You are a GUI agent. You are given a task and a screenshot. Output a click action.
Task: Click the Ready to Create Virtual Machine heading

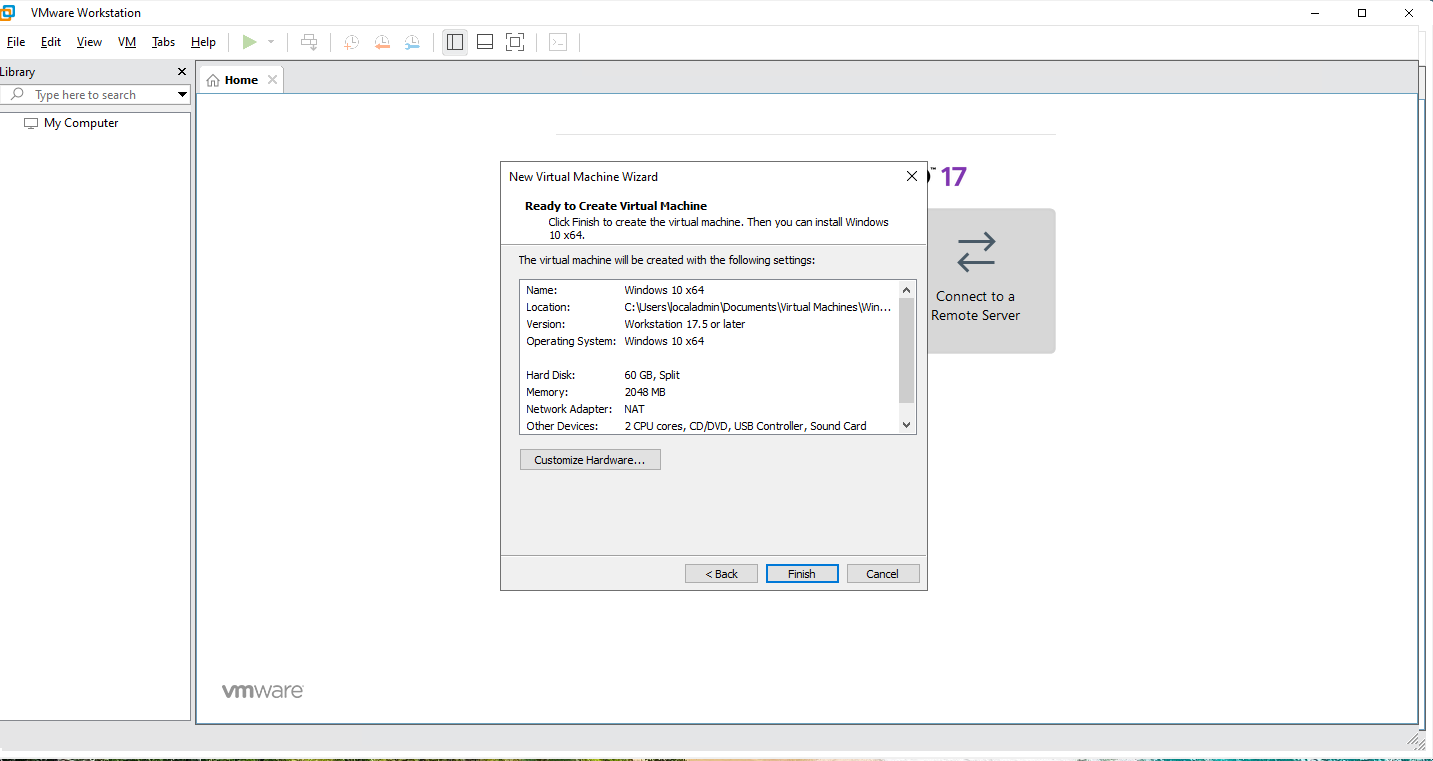click(616, 206)
